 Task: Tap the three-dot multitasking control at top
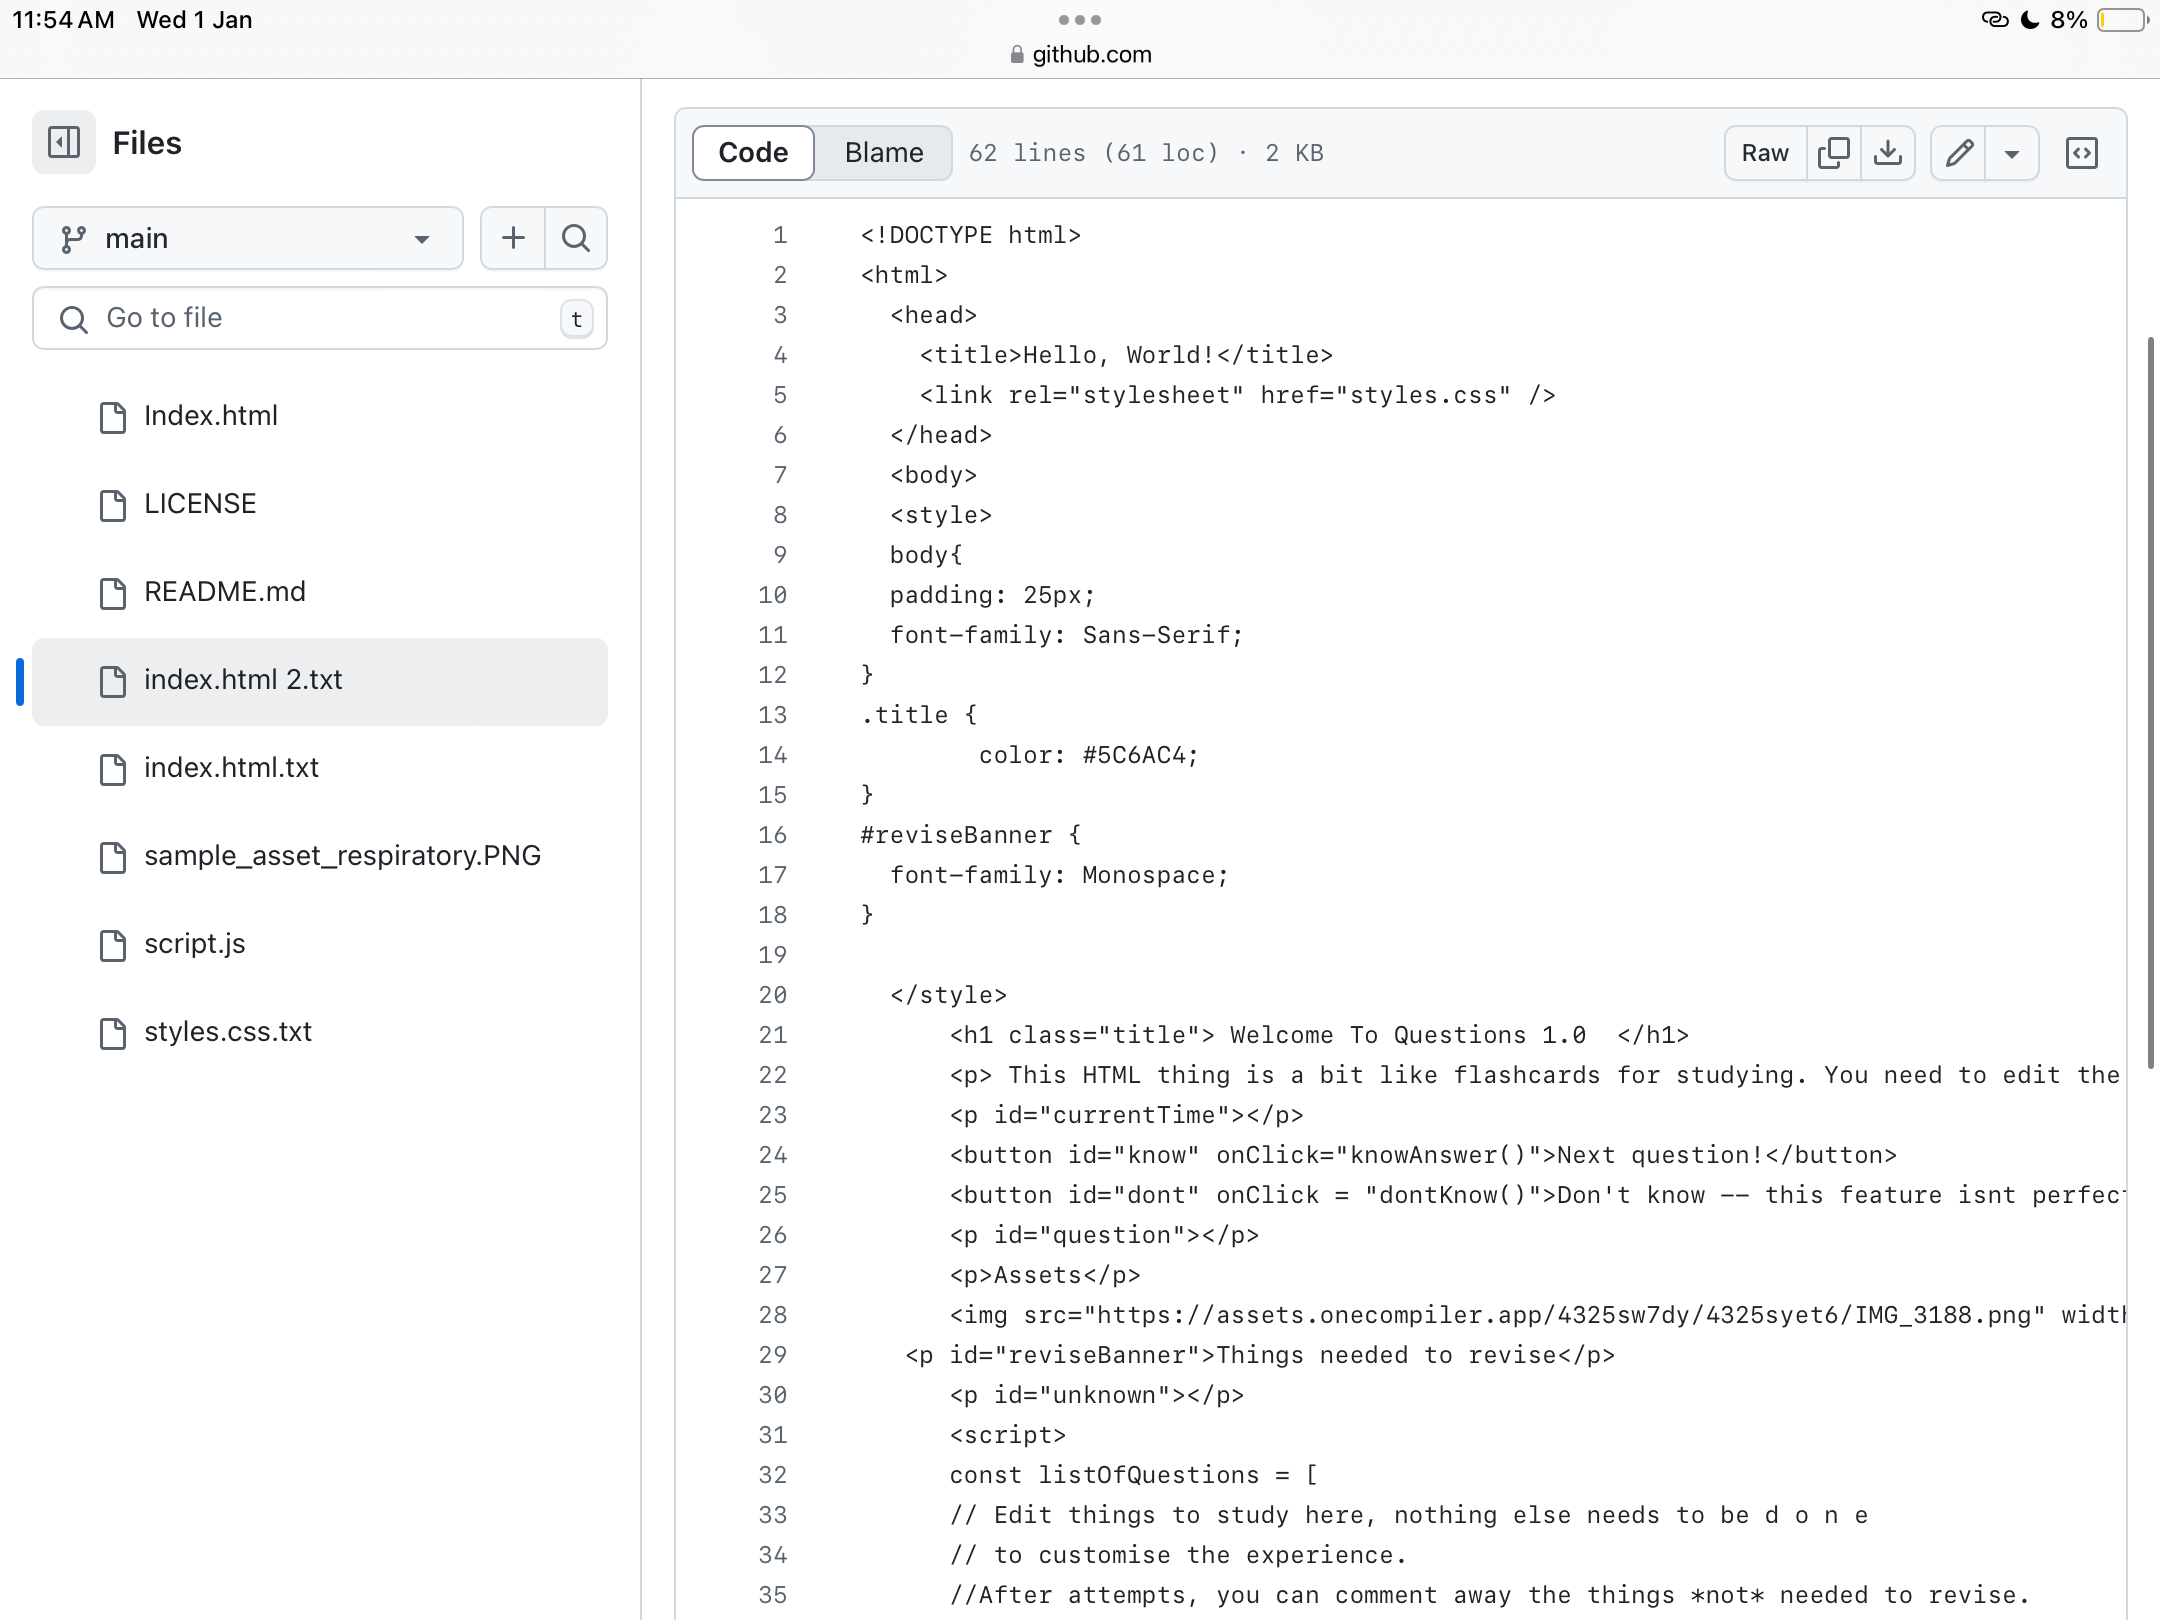click(x=1080, y=19)
